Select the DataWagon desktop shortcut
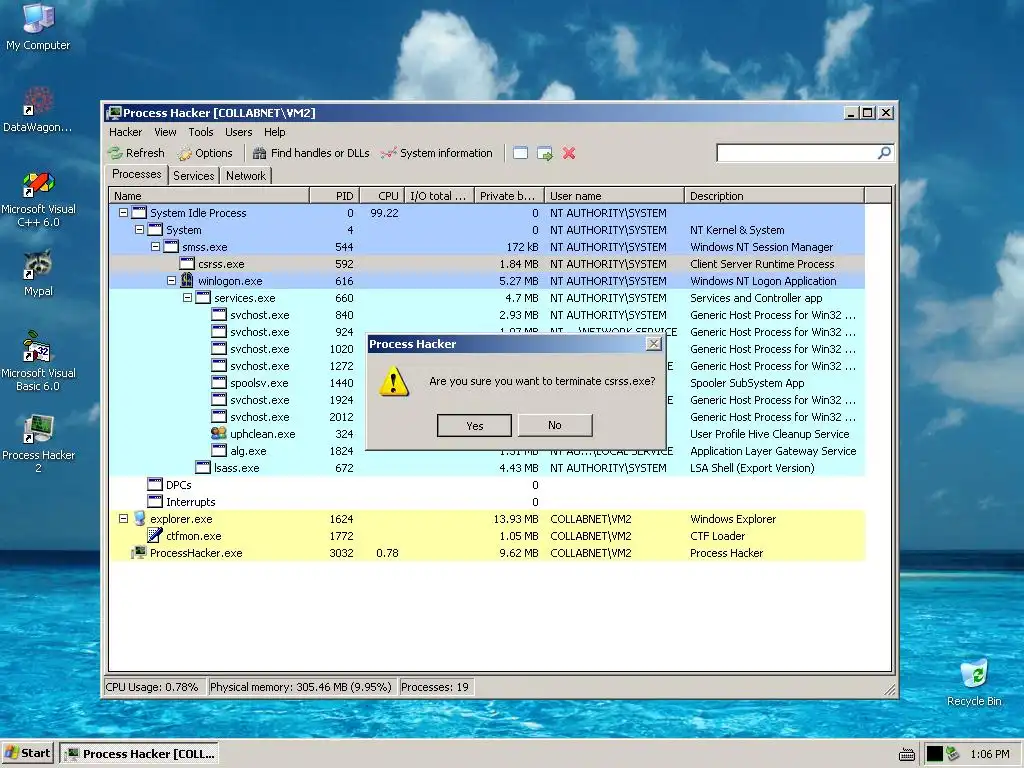 coord(38,109)
